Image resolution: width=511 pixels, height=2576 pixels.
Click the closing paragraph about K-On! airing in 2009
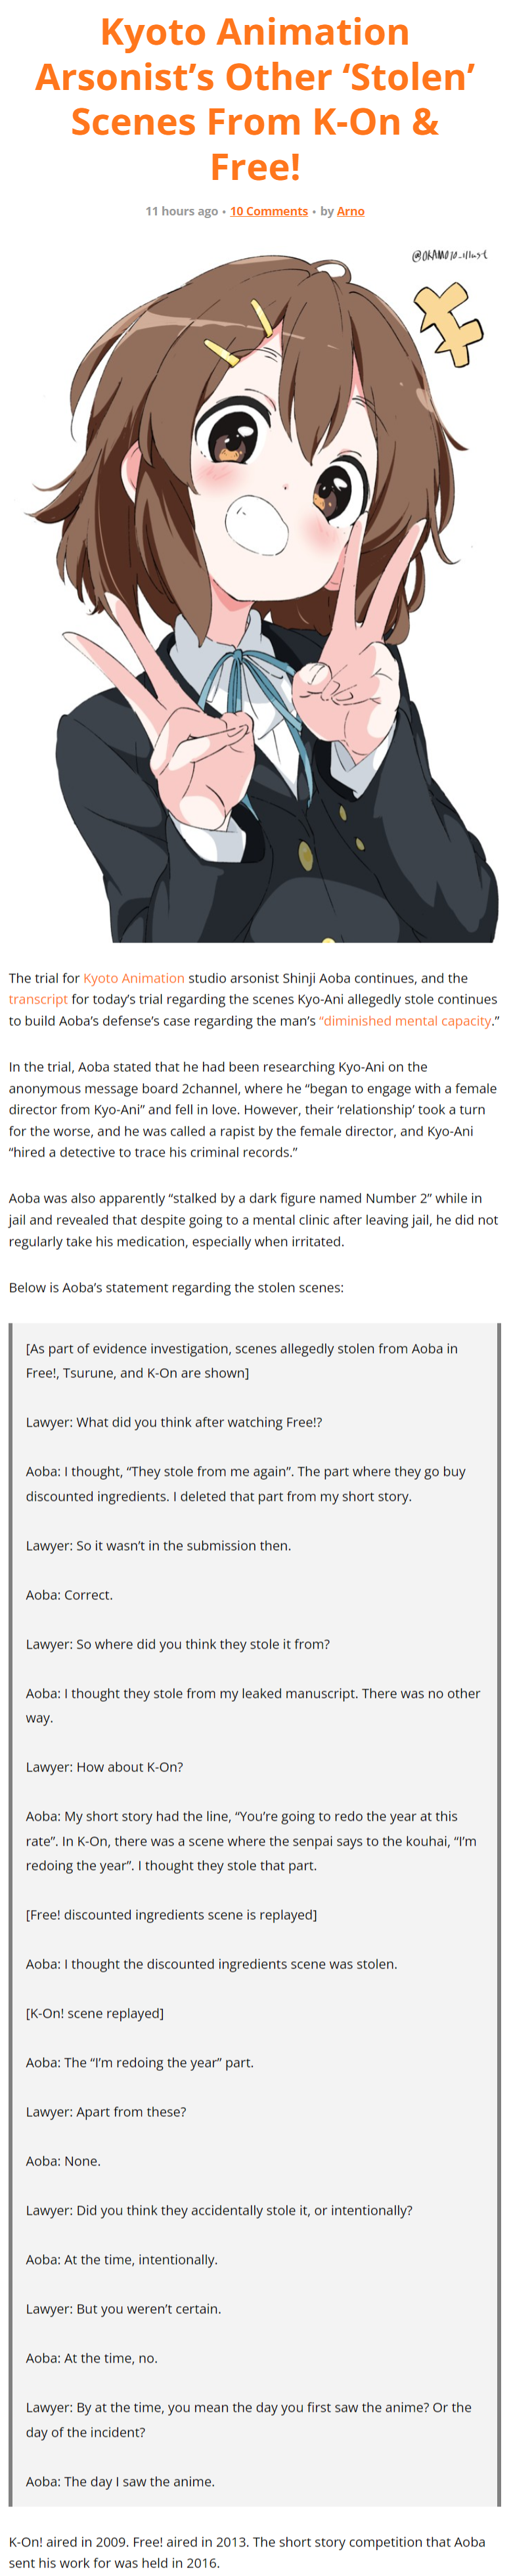point(247,2552)
